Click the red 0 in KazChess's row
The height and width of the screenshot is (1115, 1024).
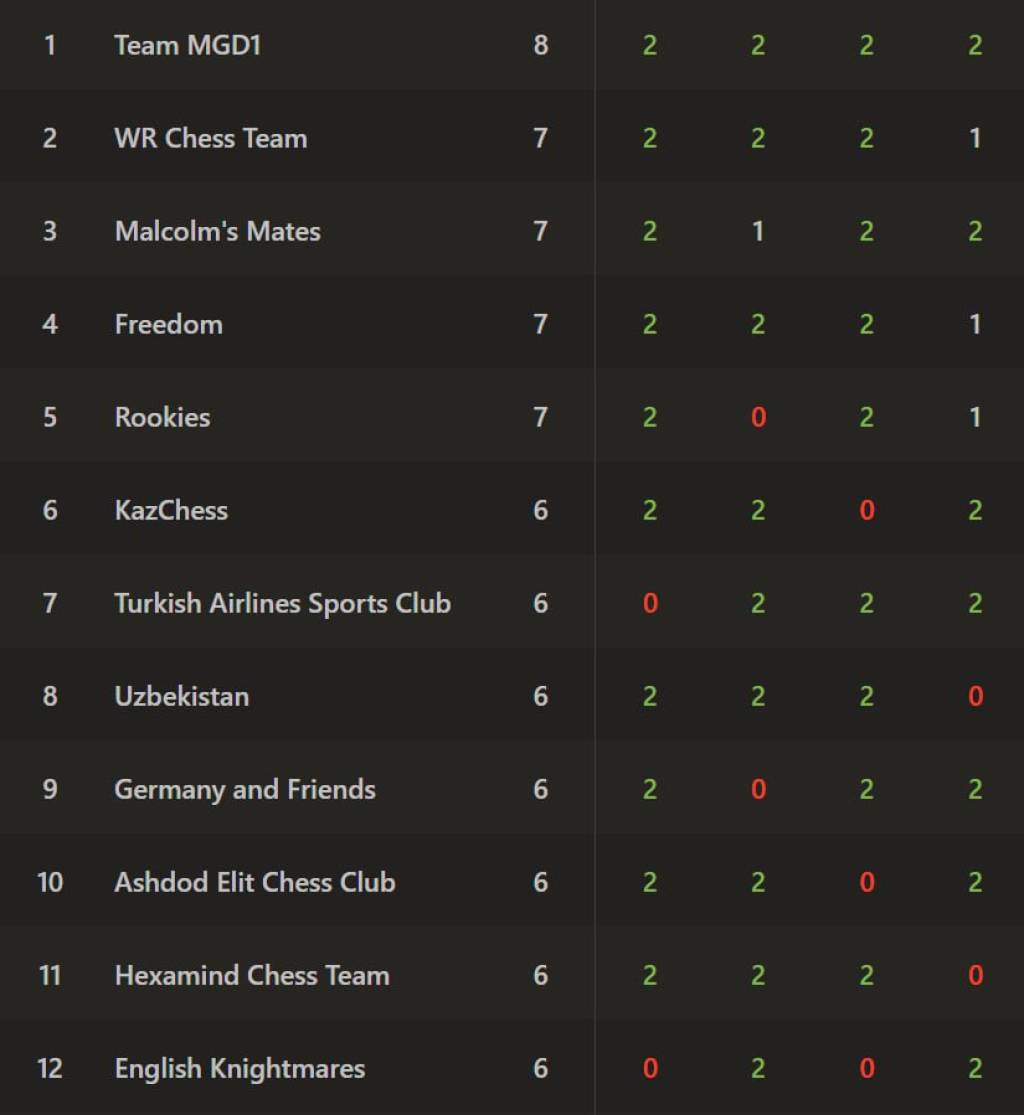tap(867, 510)
